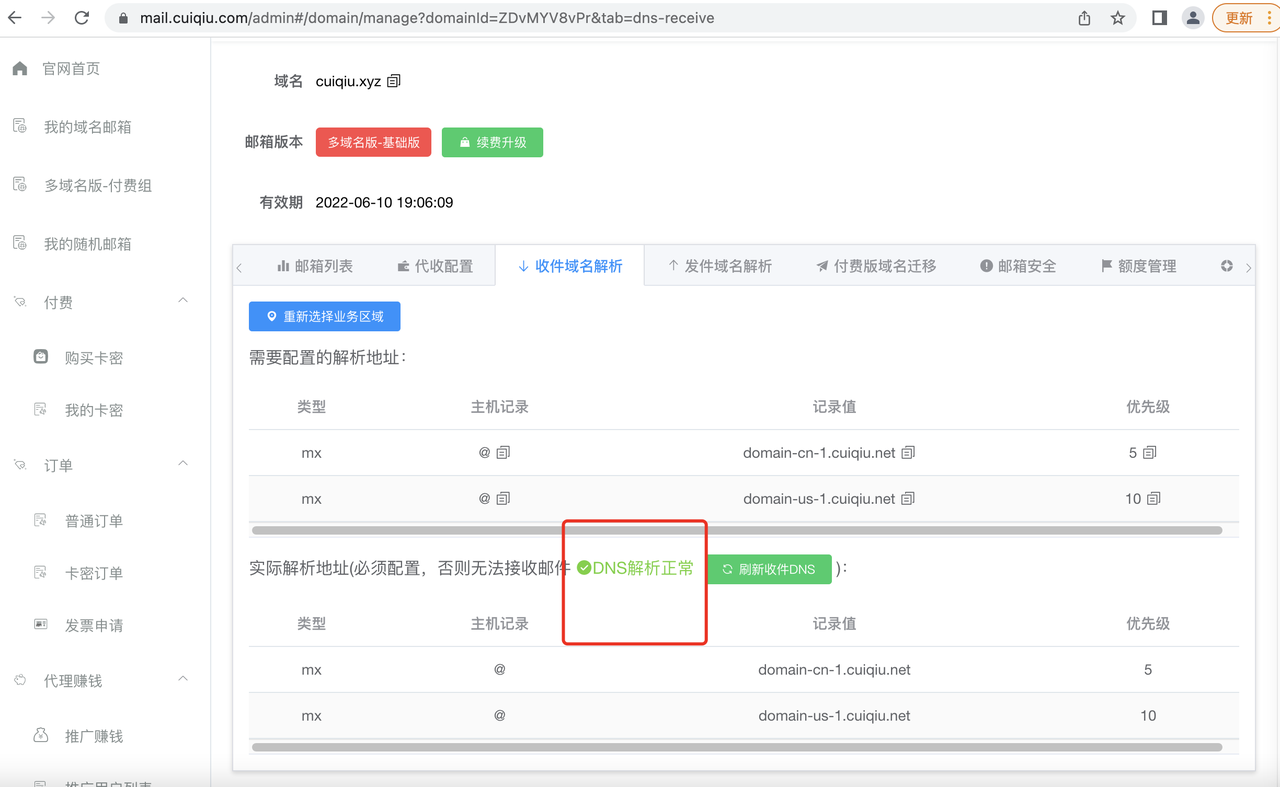Switch to 付费版域名迁移 tab
Image resolution: width=1280 pixels, height=787 pixels.
(x=876, y=266)
